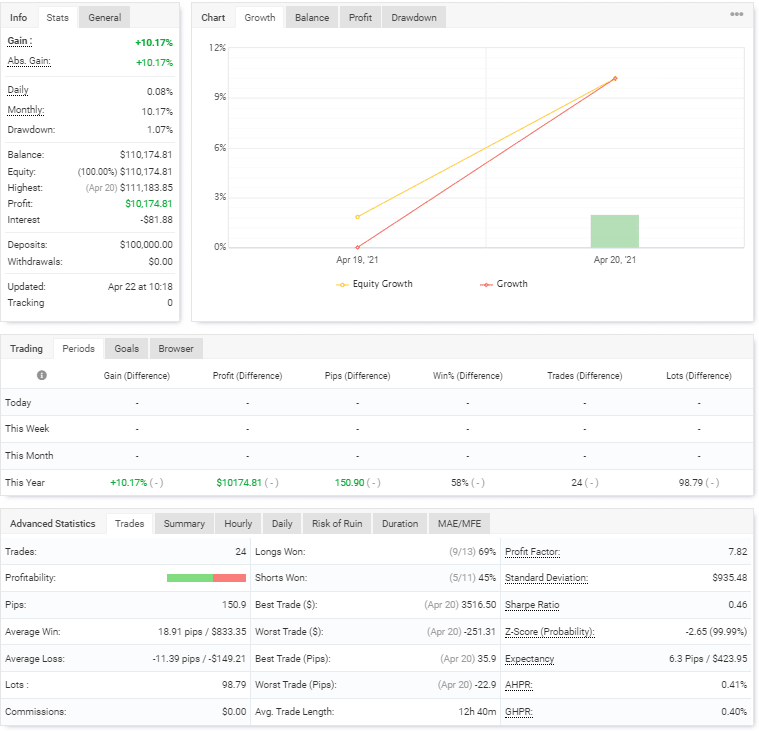Show the Drawdown chart tab
Viewport: 759px width, 731px height.
click(413, 18)
